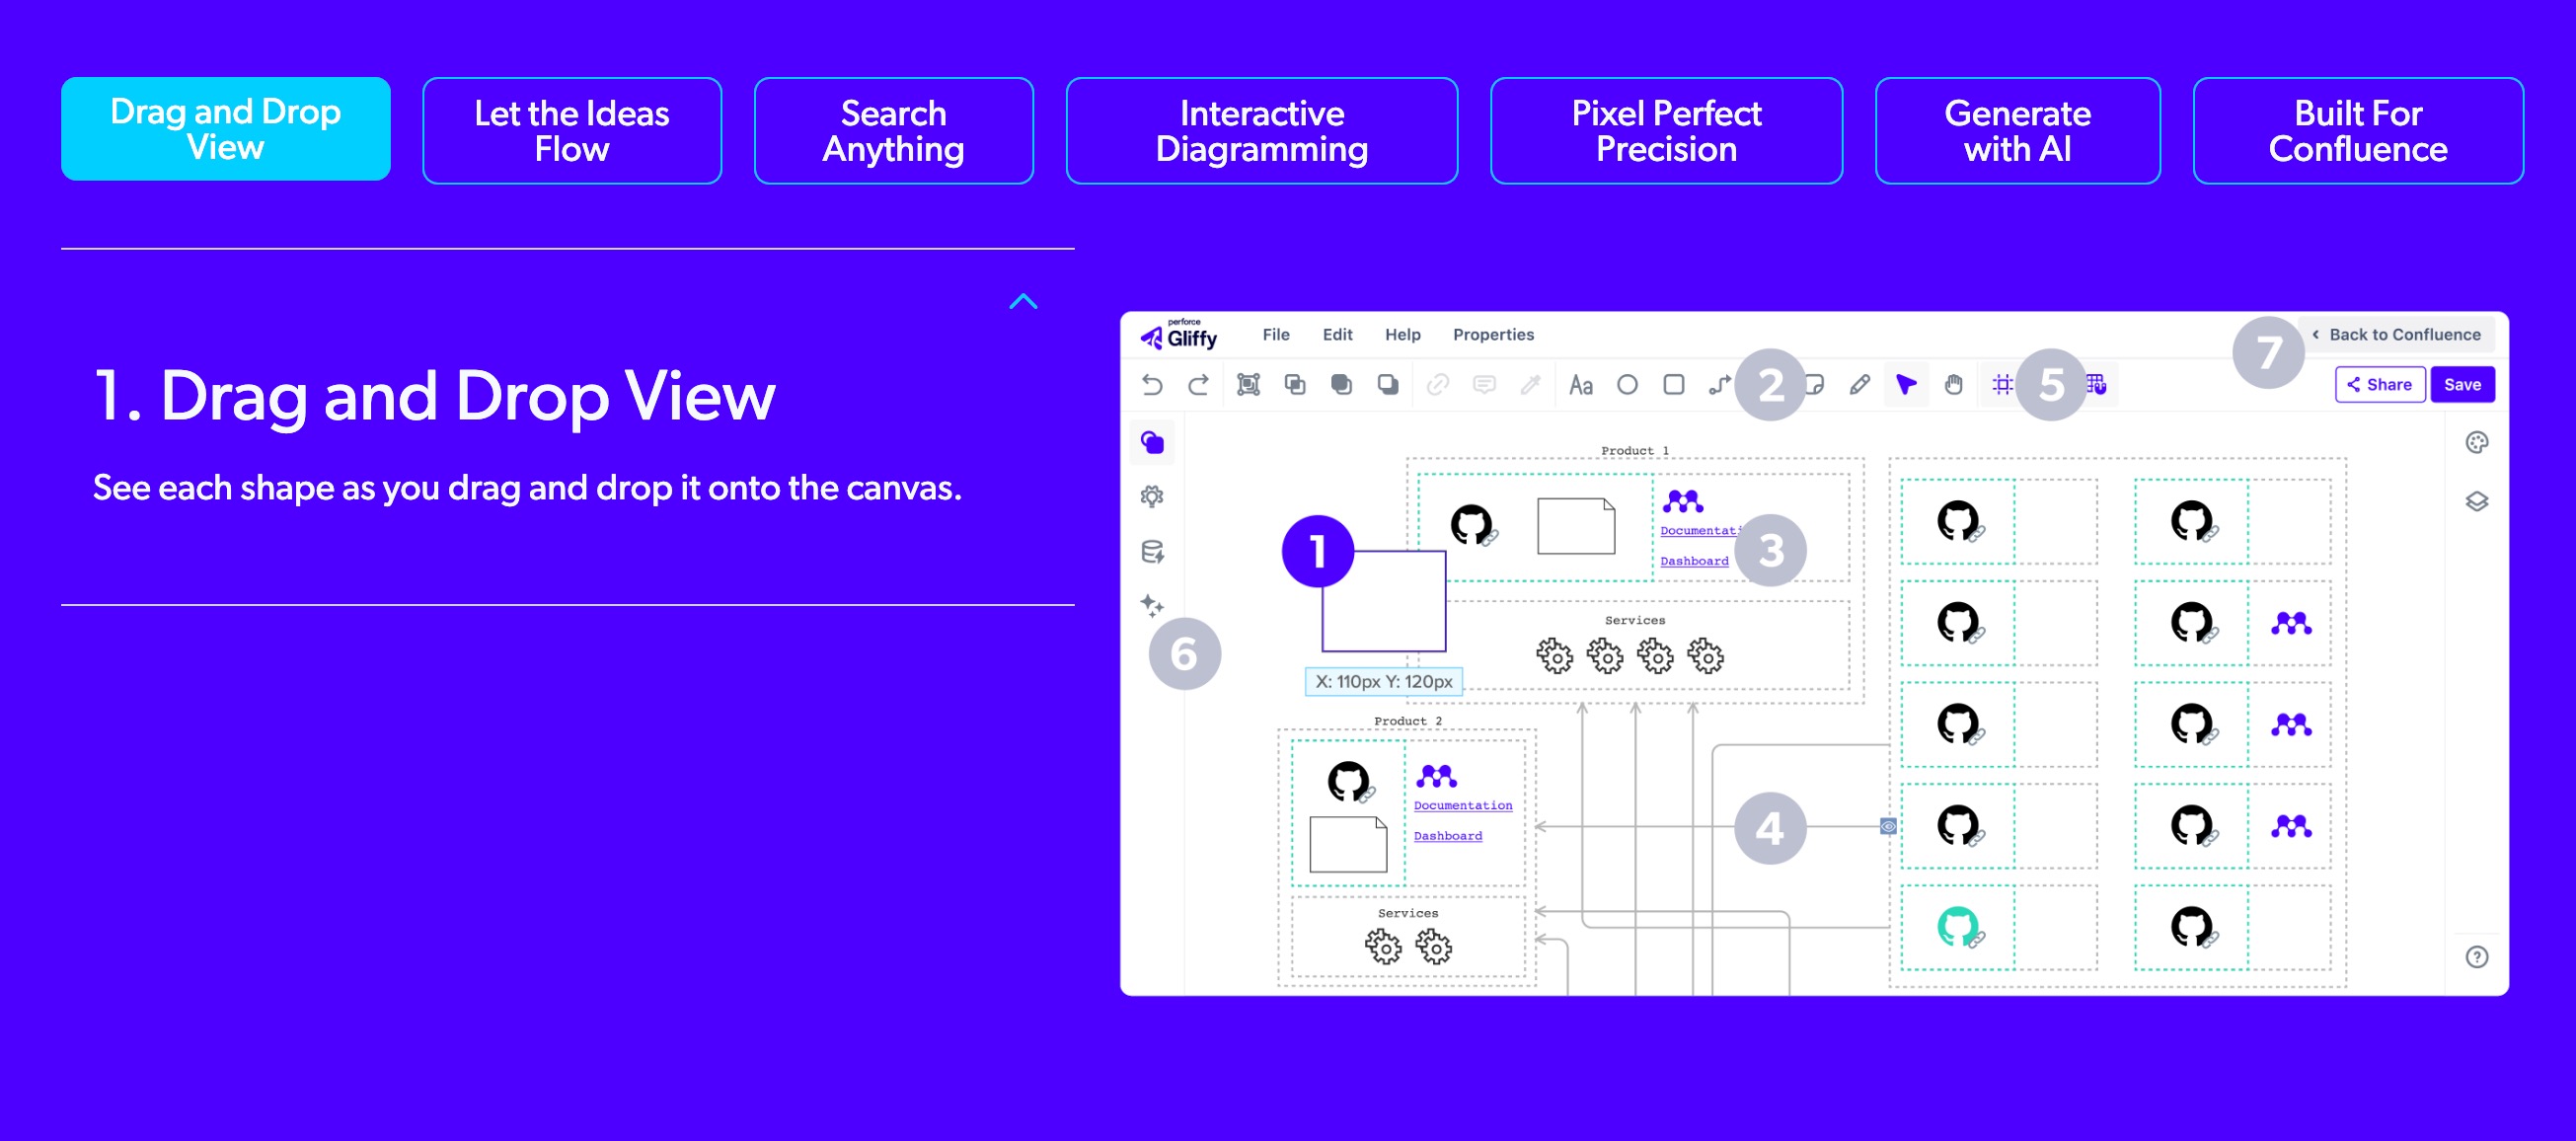Click the ungroup overlapping squares icon
Viewport: 2576px width, 1141px height.
(1295, 385)
